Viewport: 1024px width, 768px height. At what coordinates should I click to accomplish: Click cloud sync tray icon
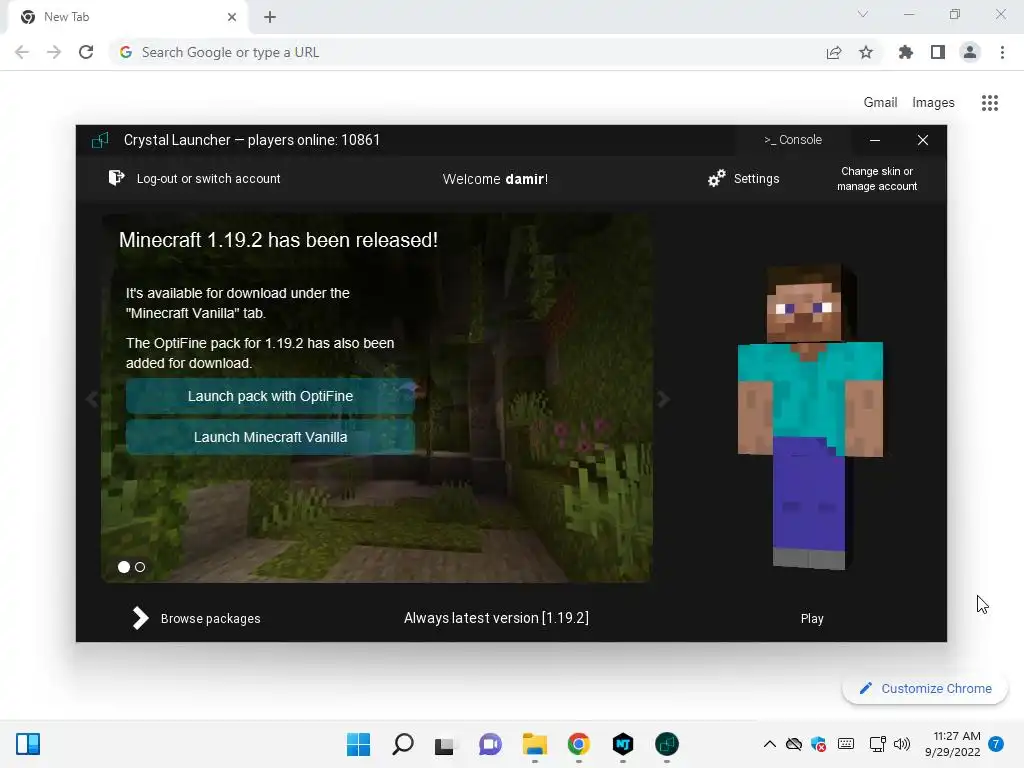[x=793, y=744]
